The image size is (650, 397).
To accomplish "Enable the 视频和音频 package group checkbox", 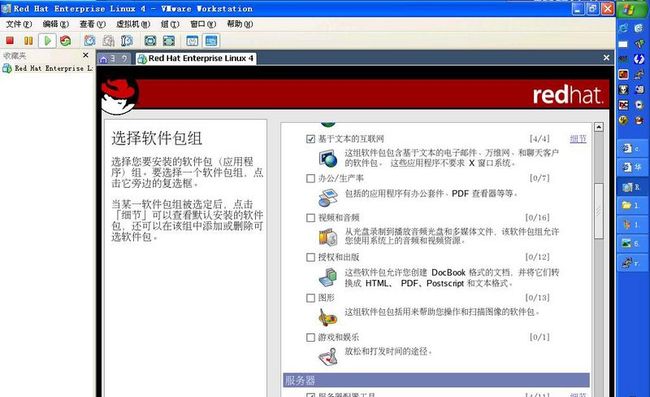I will pos(310,218).
